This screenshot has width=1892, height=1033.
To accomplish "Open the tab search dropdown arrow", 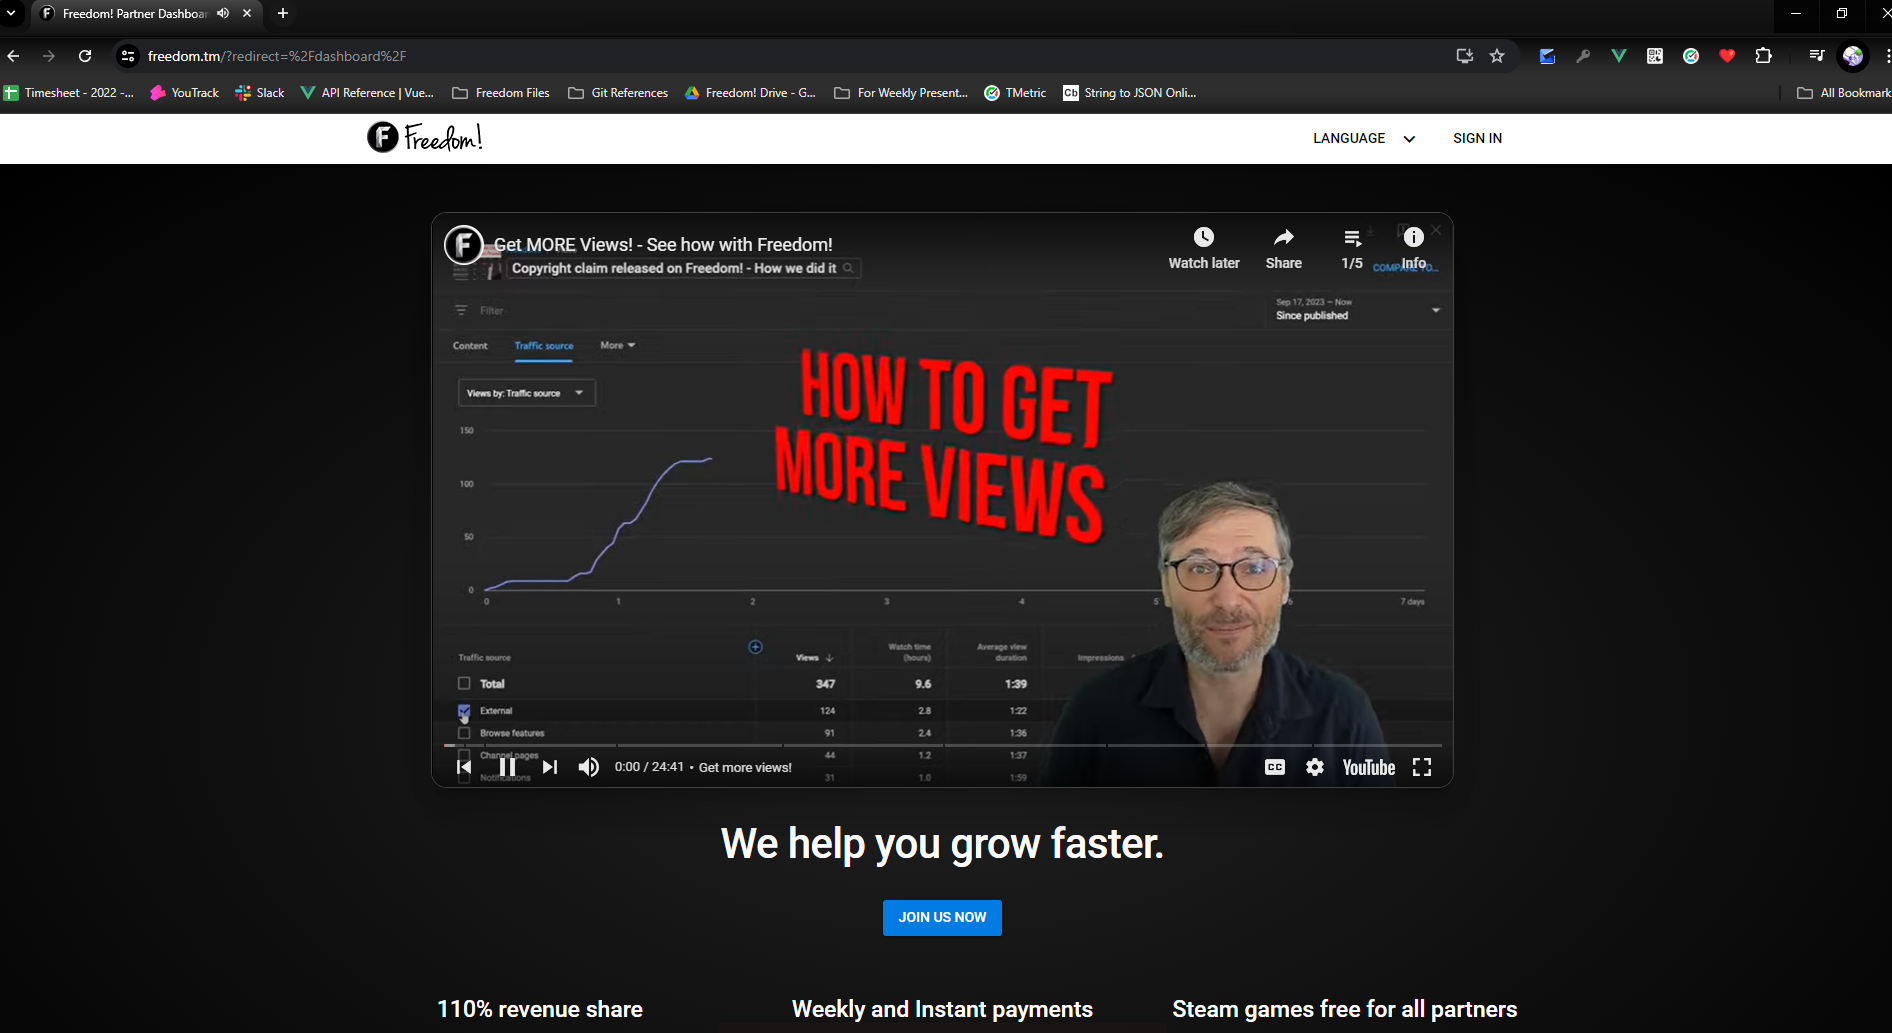I will [11, 13].
